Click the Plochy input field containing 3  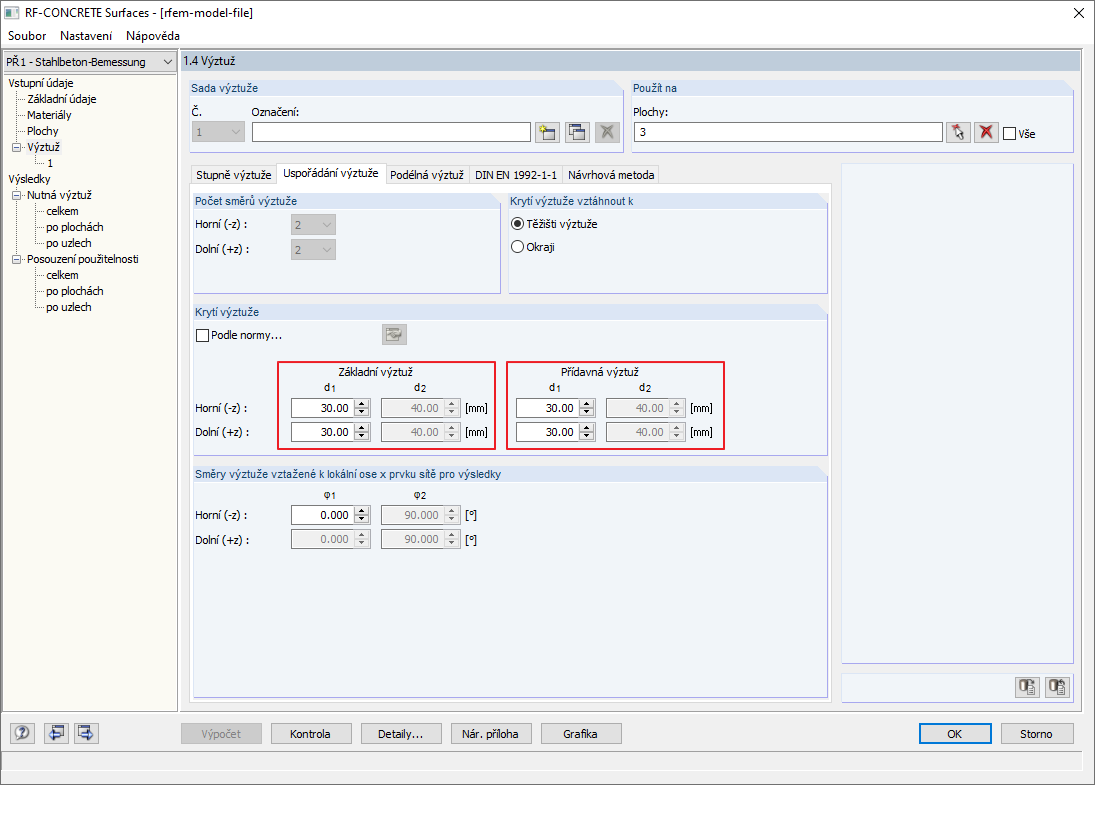pos(788,132)
